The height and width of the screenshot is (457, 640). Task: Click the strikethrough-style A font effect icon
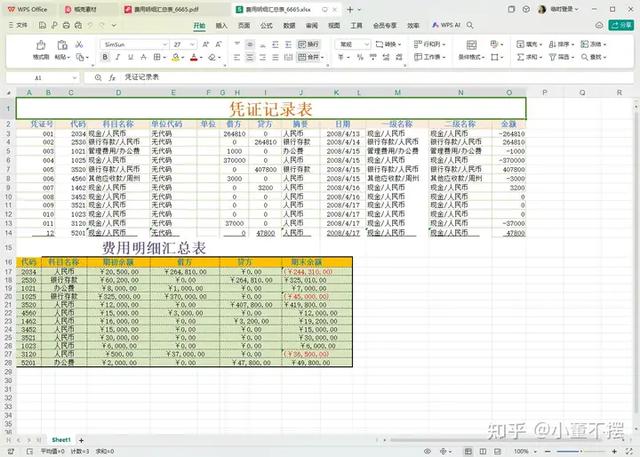pos(143,58)
